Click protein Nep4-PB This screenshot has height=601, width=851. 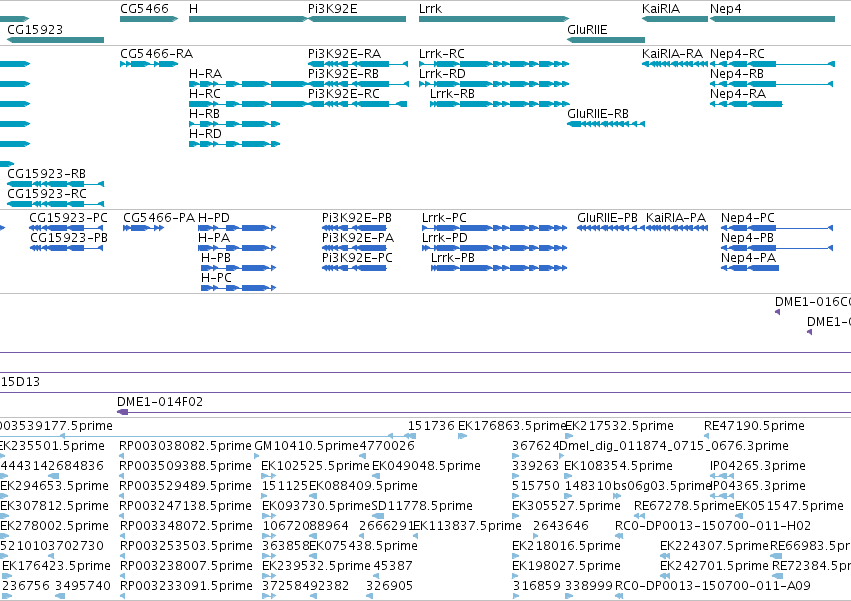pos(777,248)
